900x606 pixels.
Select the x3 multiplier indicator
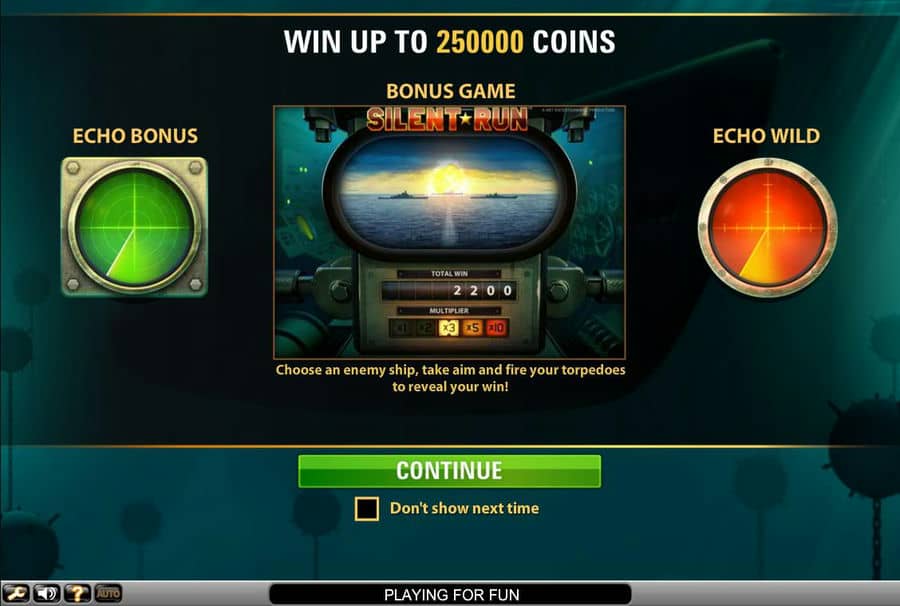click(448, 328)
